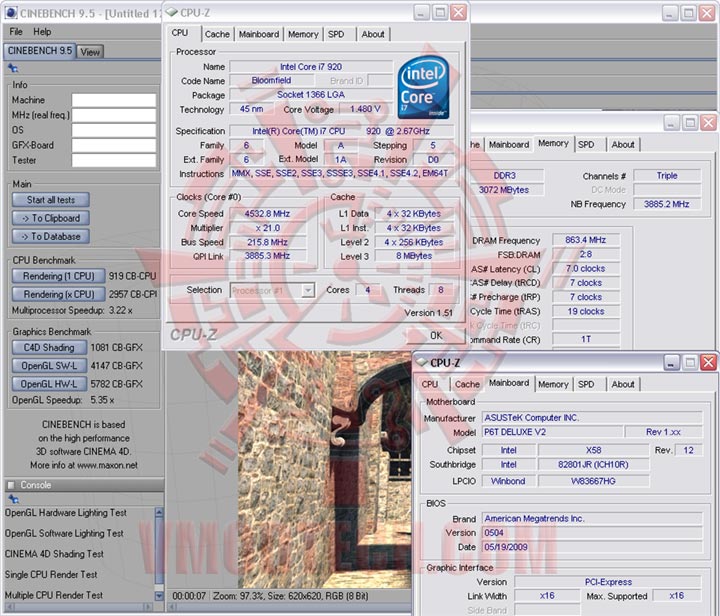Select About tab in CPU-Z Mainboard window
720x616 pixels.
(x=623, y=384)
